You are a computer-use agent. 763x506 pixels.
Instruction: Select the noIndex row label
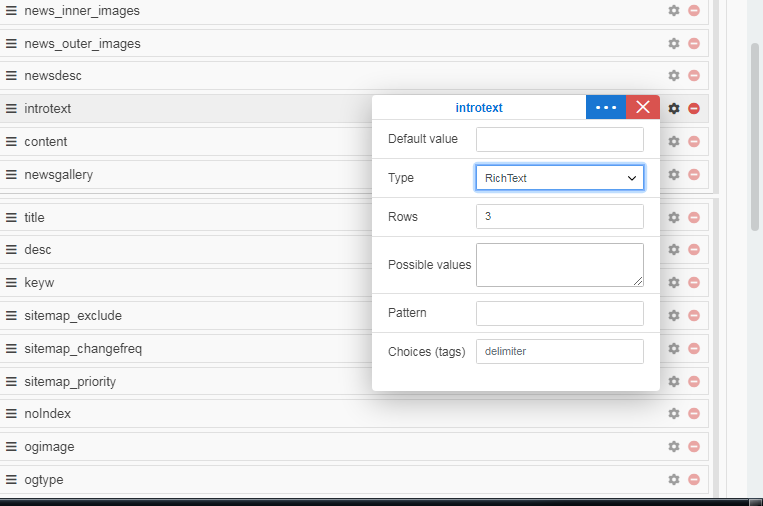pos(48,414)
